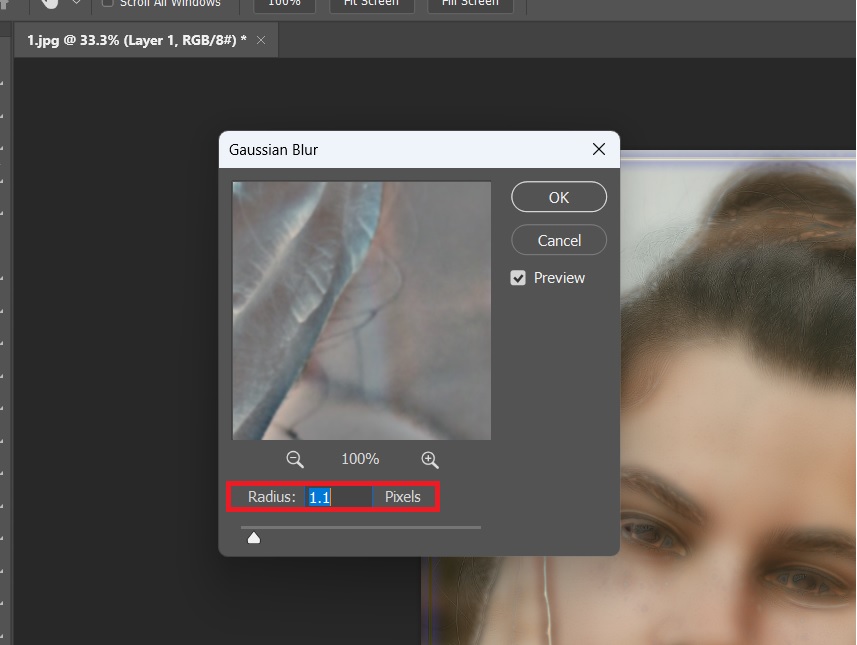This screenshot has height=645, width=857.
Task: Open the Hand tool preset dropdown
Action: [77, 3]
